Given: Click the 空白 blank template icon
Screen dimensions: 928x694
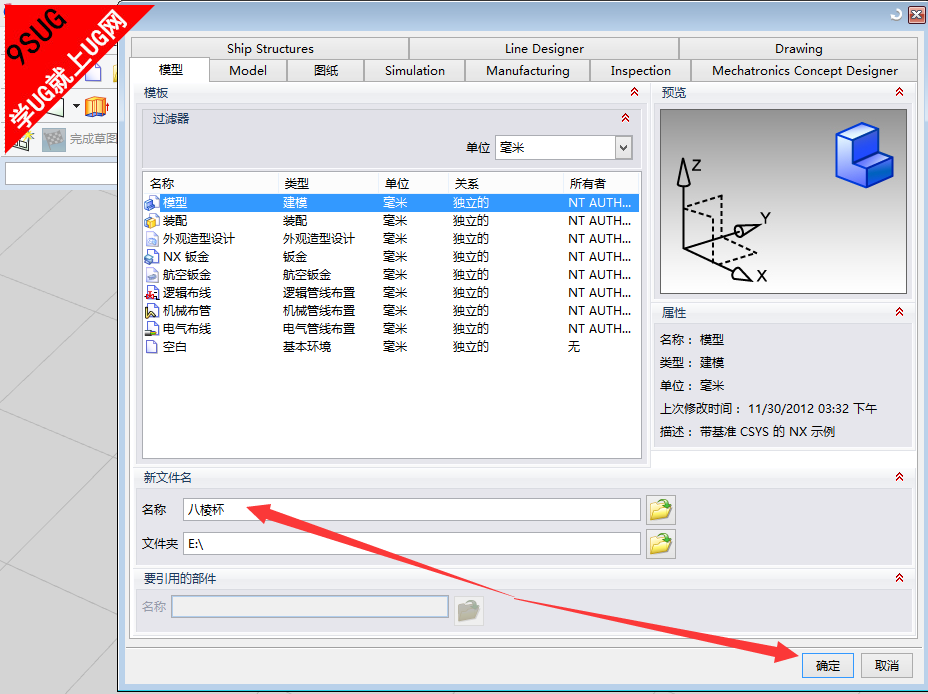Looking at the screenshot, I should [x=152, y=347].
